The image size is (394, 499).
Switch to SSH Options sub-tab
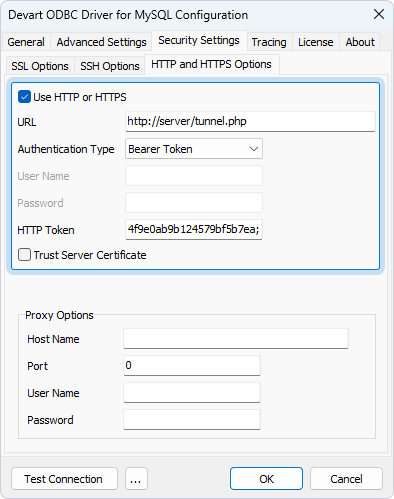tap(110, 66)
